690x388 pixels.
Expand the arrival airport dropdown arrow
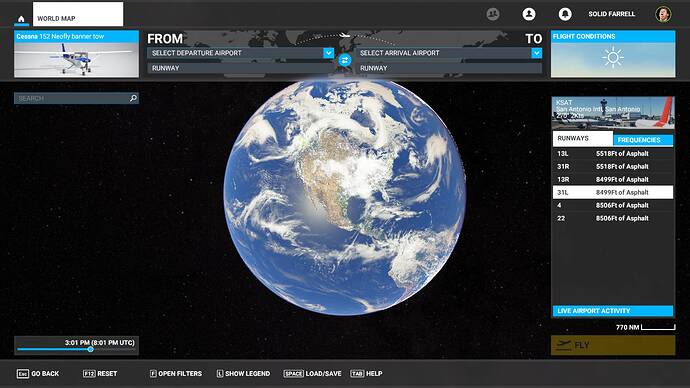click(536, 53)
